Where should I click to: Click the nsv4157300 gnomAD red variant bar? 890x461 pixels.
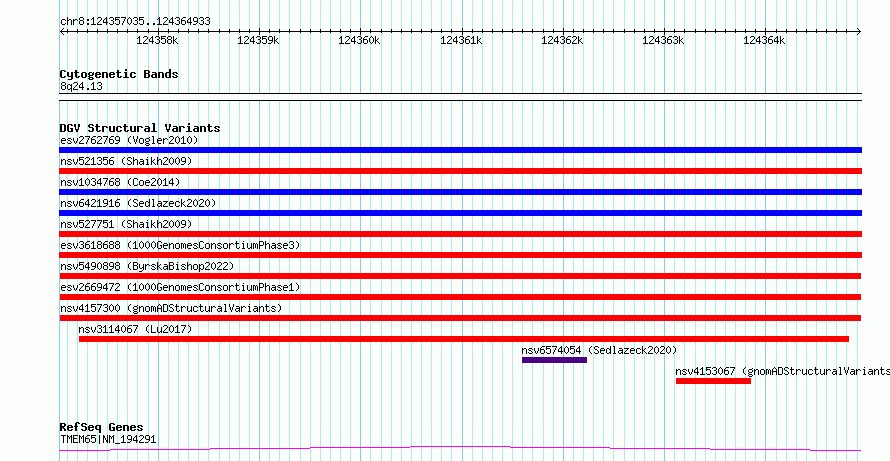[460, 318]
